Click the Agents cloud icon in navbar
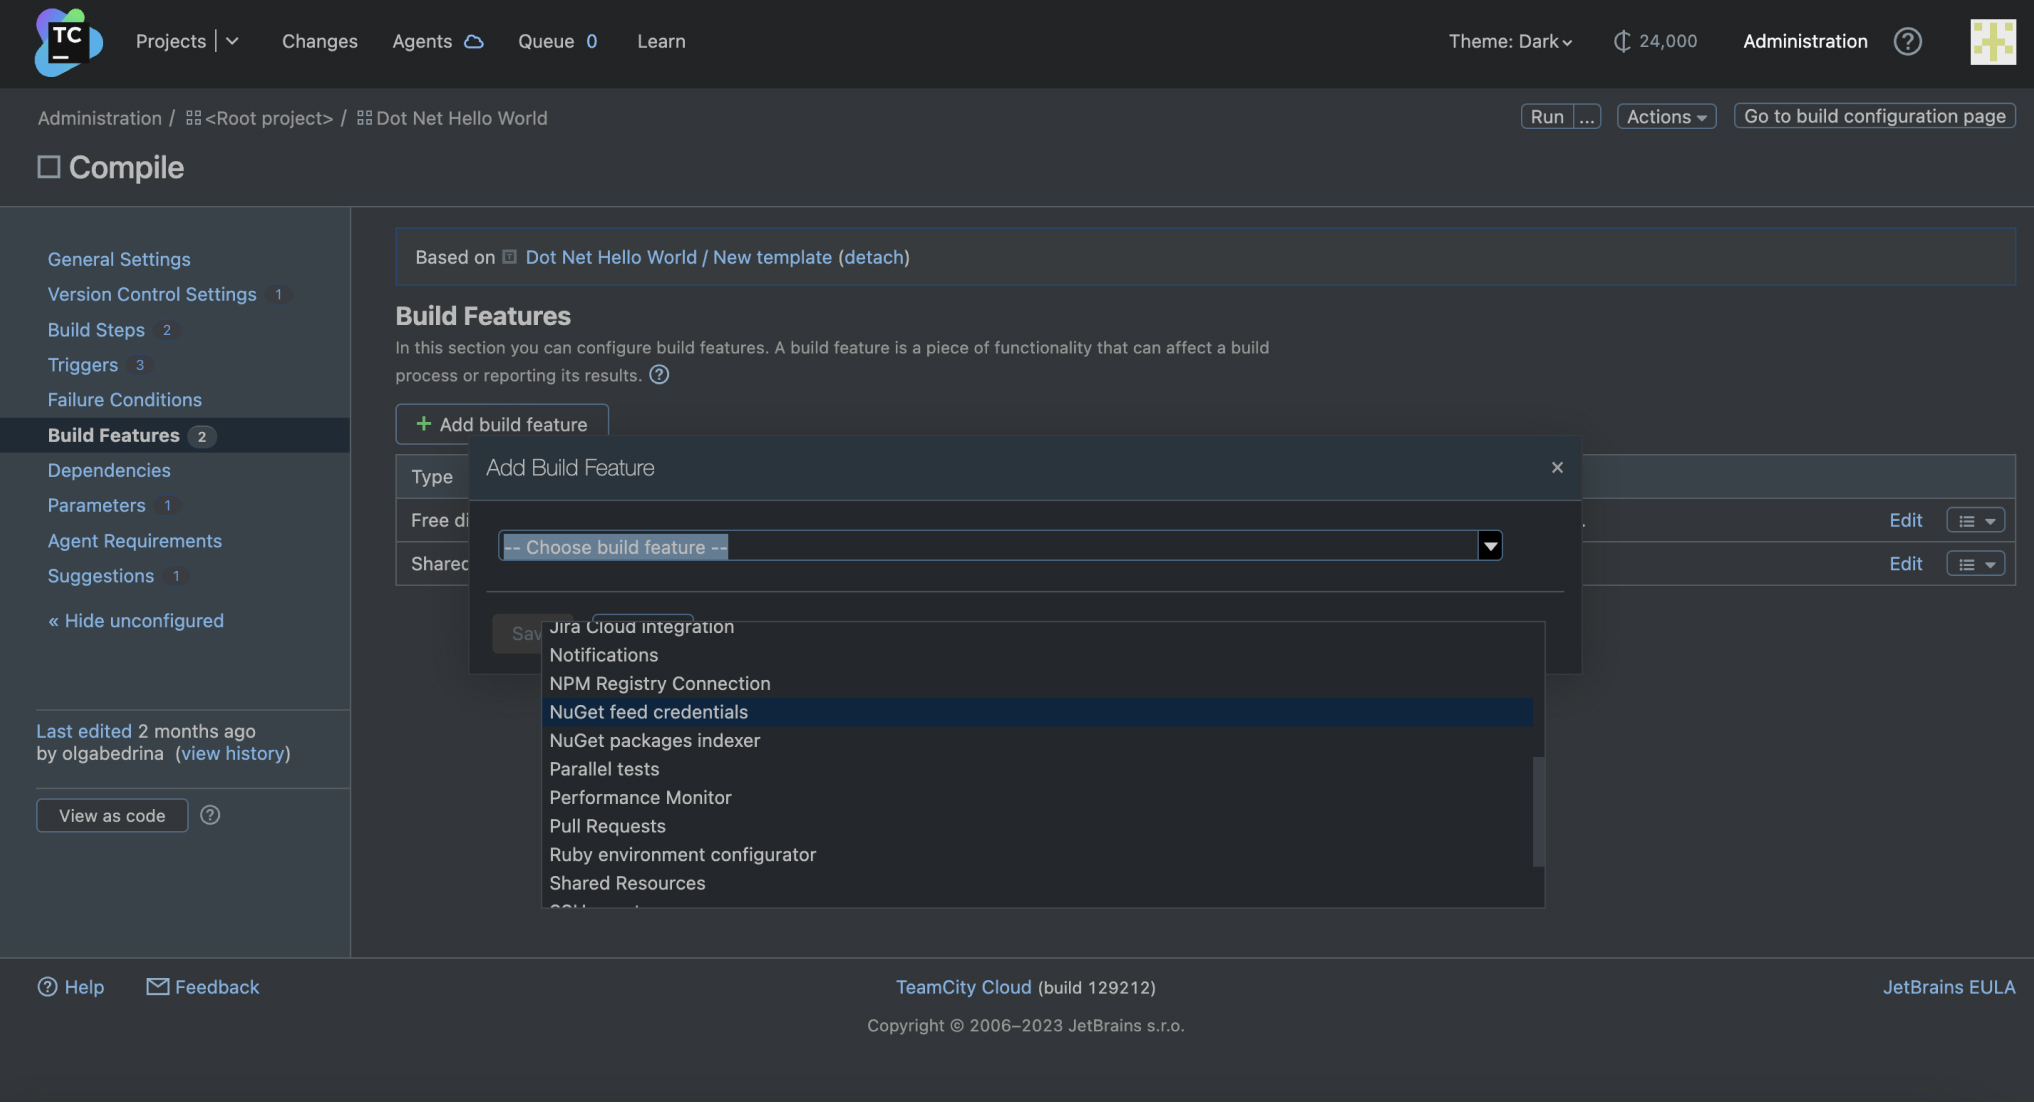The image size is (2034, 1103). tap(475, 39)
